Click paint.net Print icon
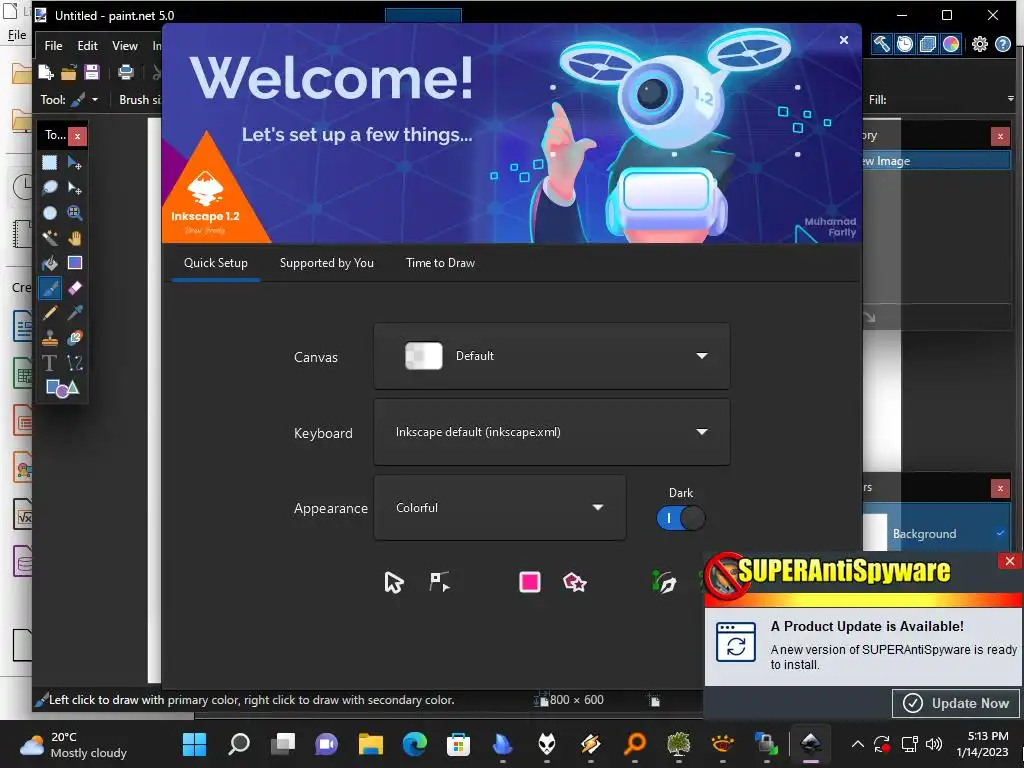The width and height of the screenshot is (1024, 768). pyautogui.click(x=125, y=72)
